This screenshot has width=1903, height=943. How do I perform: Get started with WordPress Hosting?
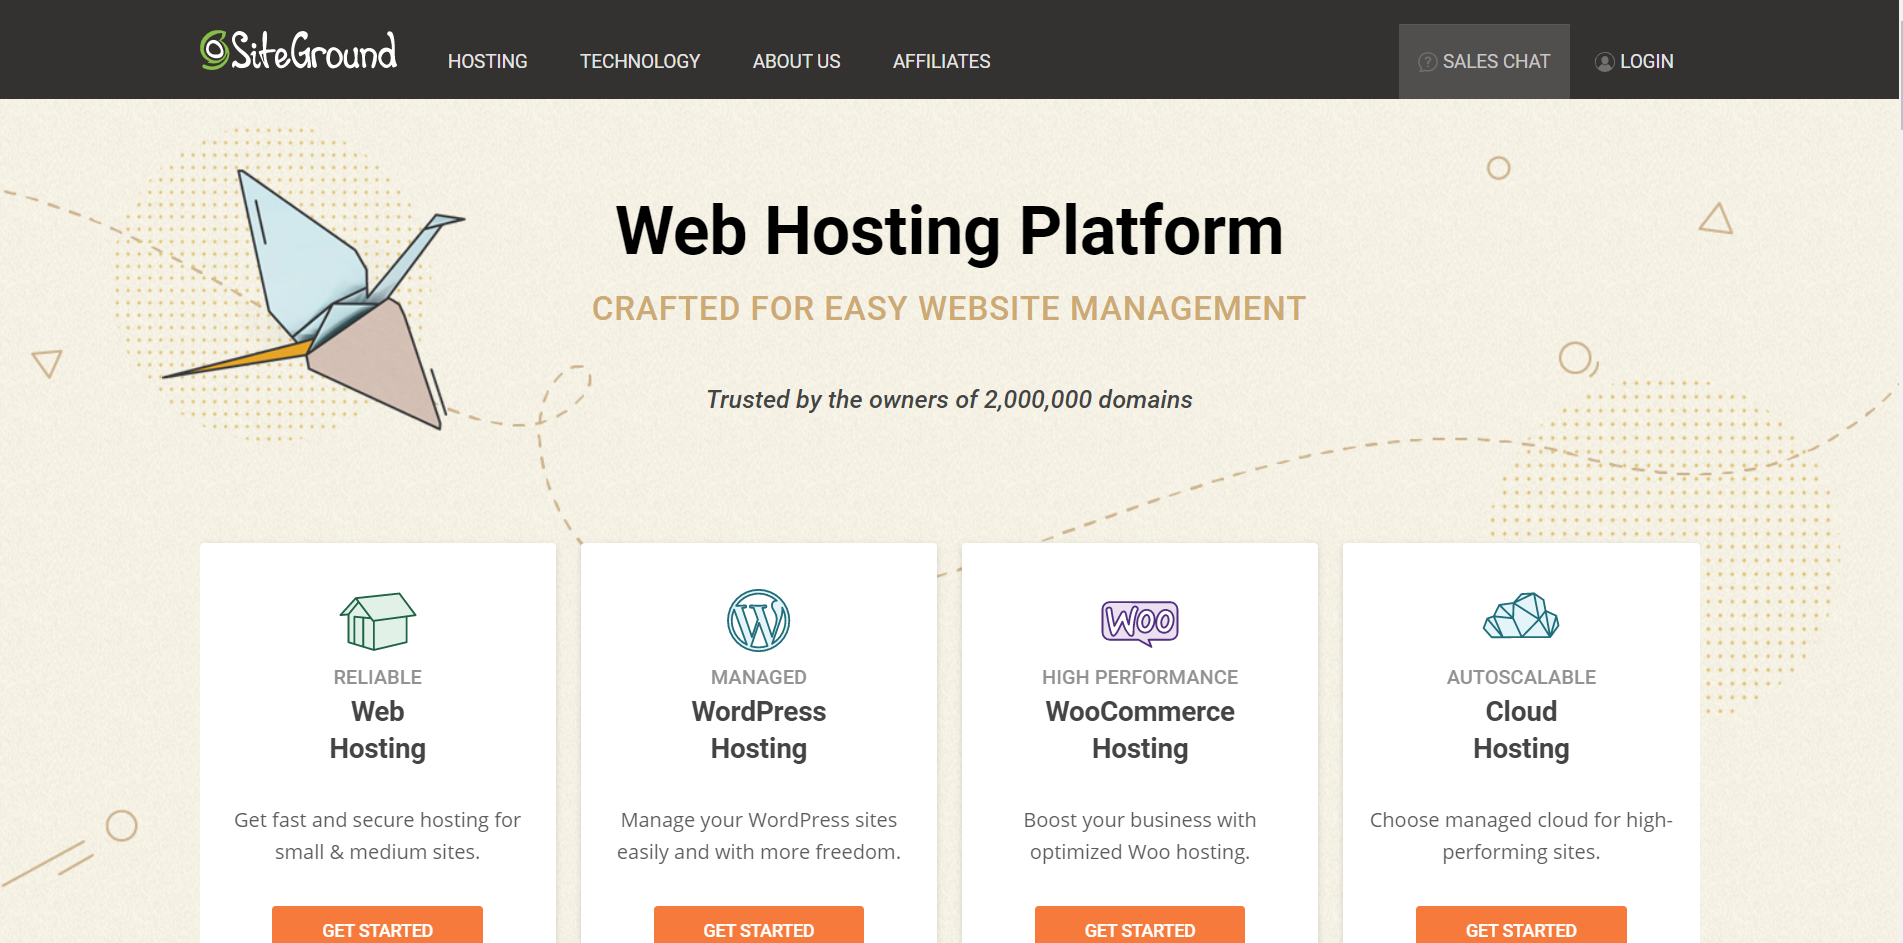pyautogui.click(x=758, y=928)
